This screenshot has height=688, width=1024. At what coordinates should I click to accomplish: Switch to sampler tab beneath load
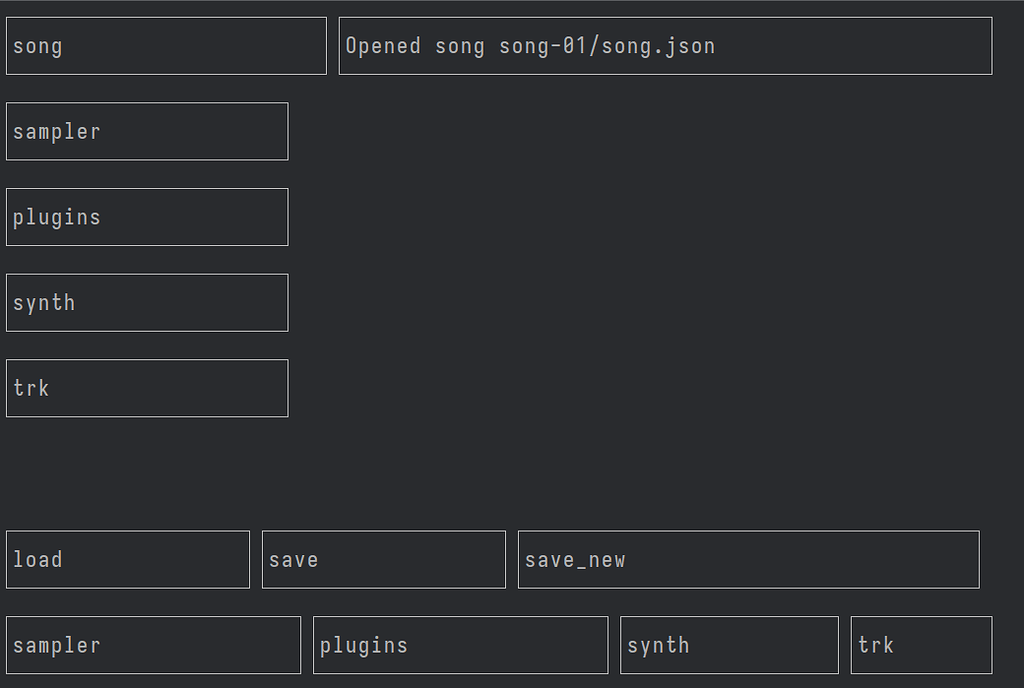pyautogui.click(x=153, y=645)
